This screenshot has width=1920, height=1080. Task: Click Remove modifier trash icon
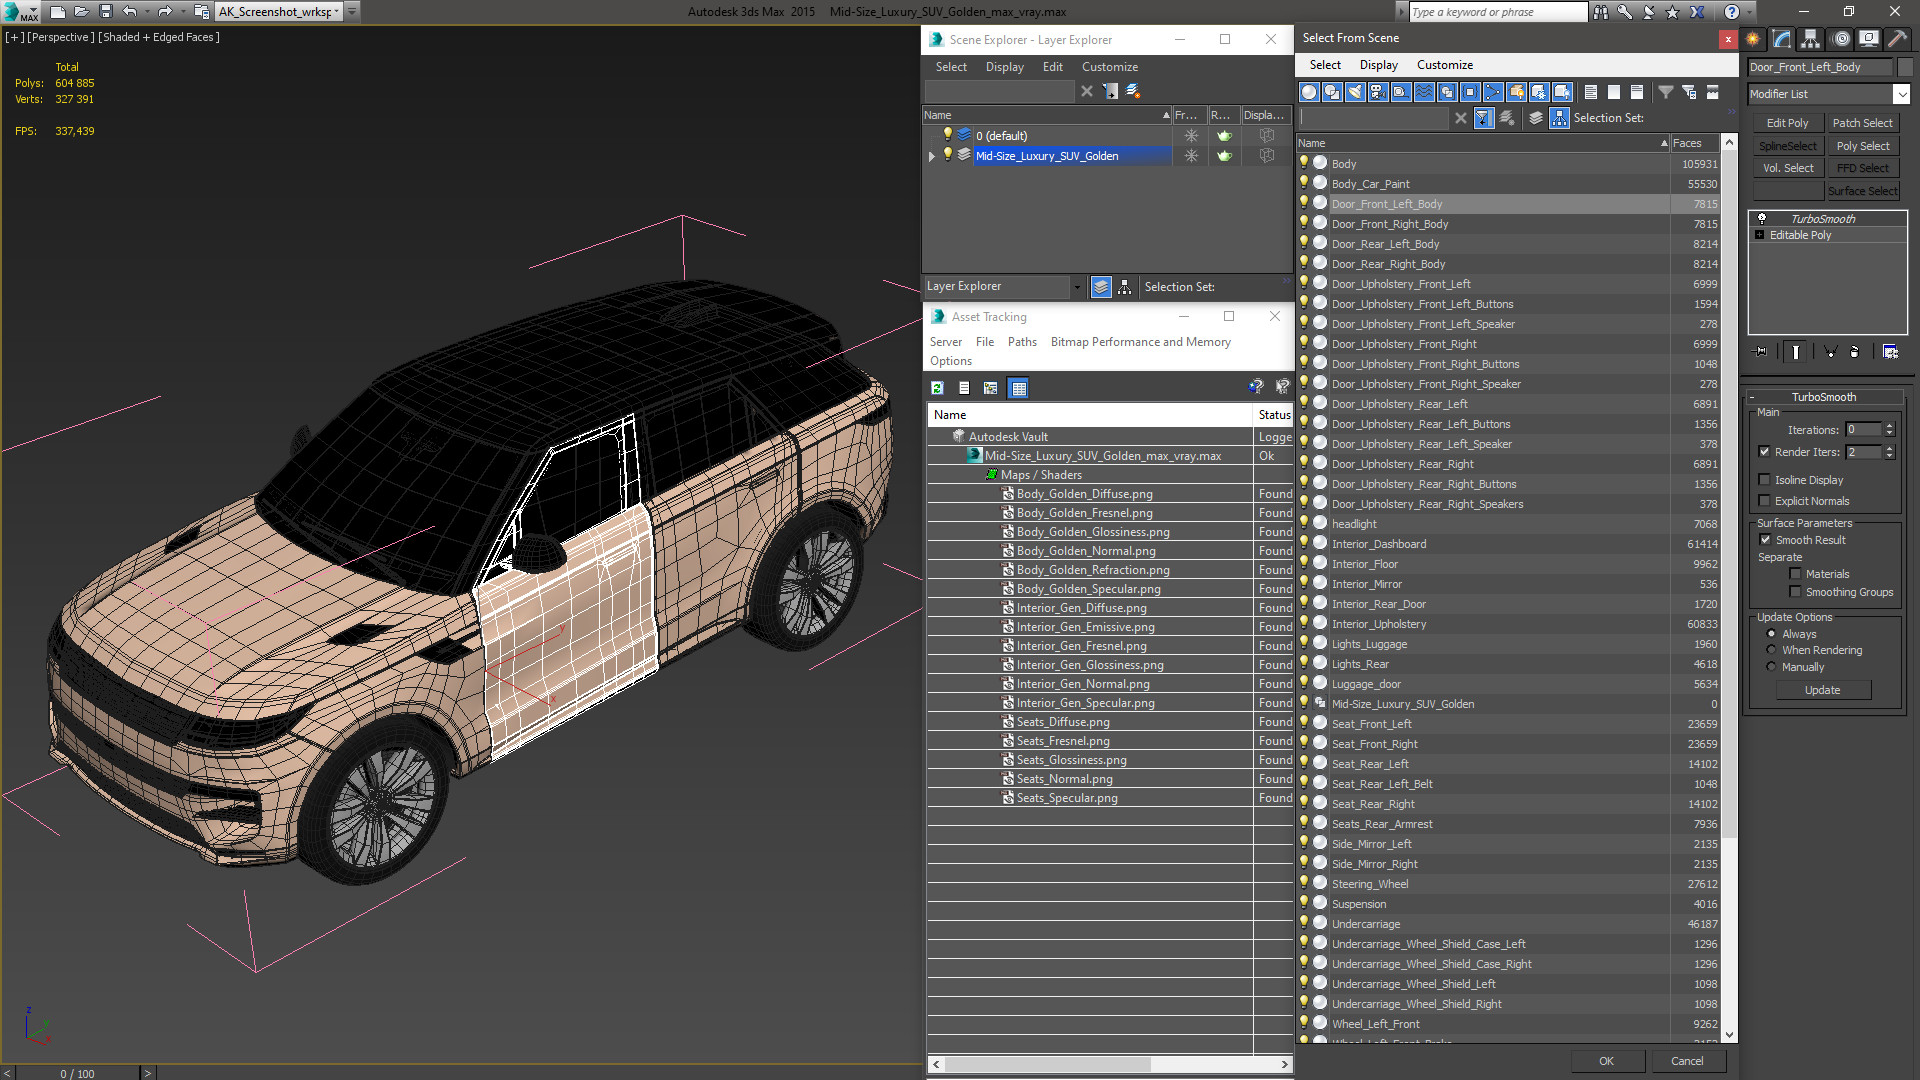pos(1854,352)
